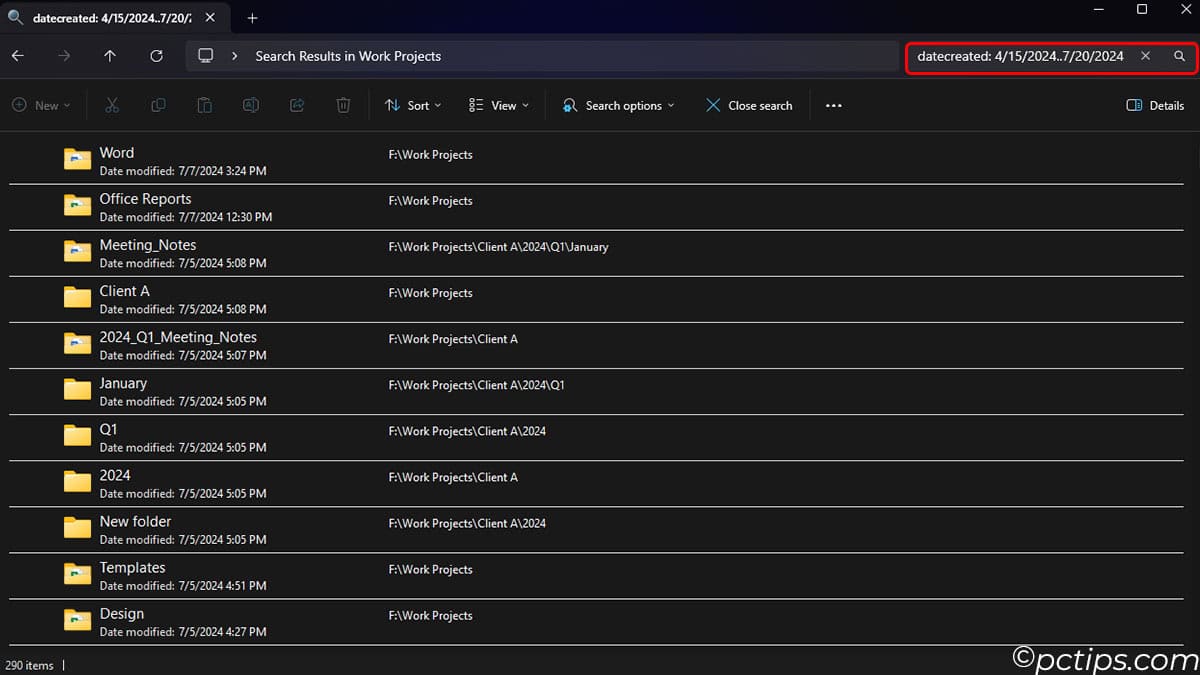Screen dimensions: 1200x675
Task: Select the Meeting_Notes folder
Action: click(x=147, y=244)
